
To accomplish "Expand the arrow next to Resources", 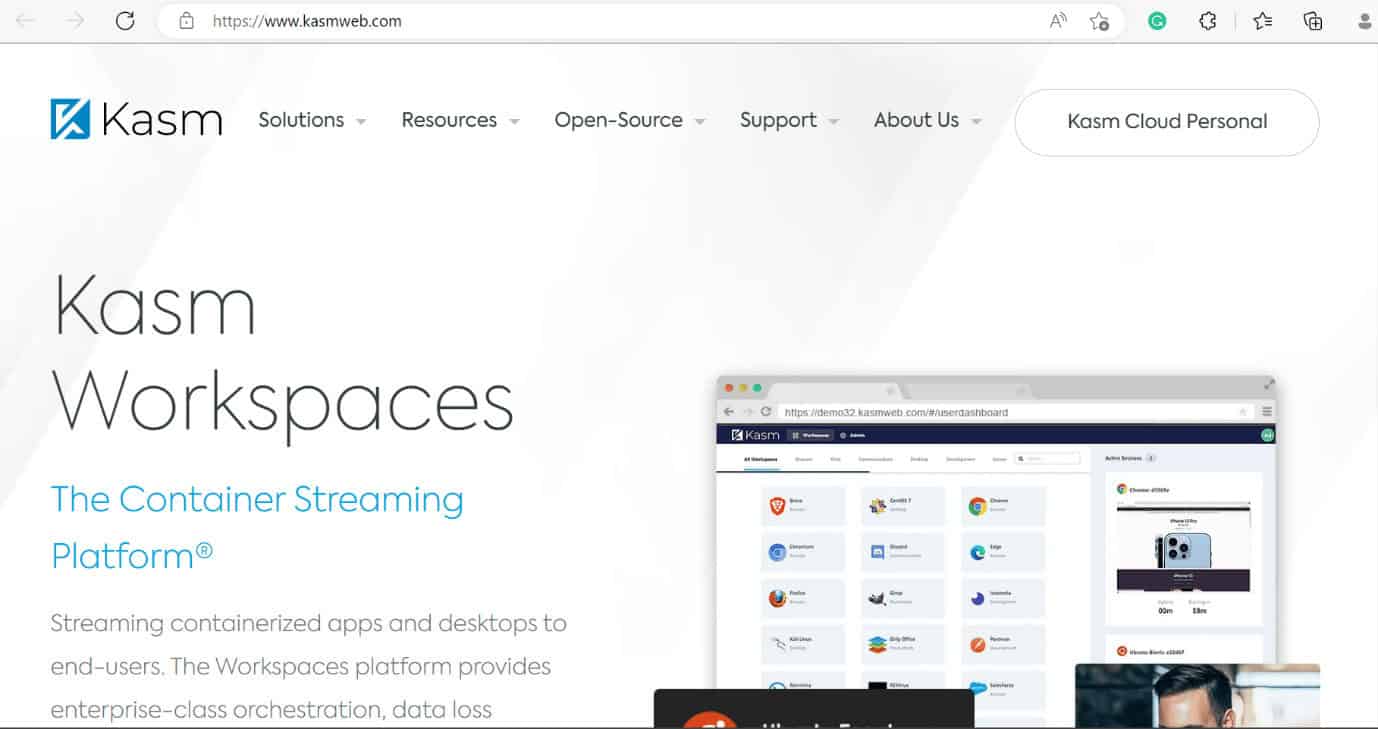I will tap(514, 122).
